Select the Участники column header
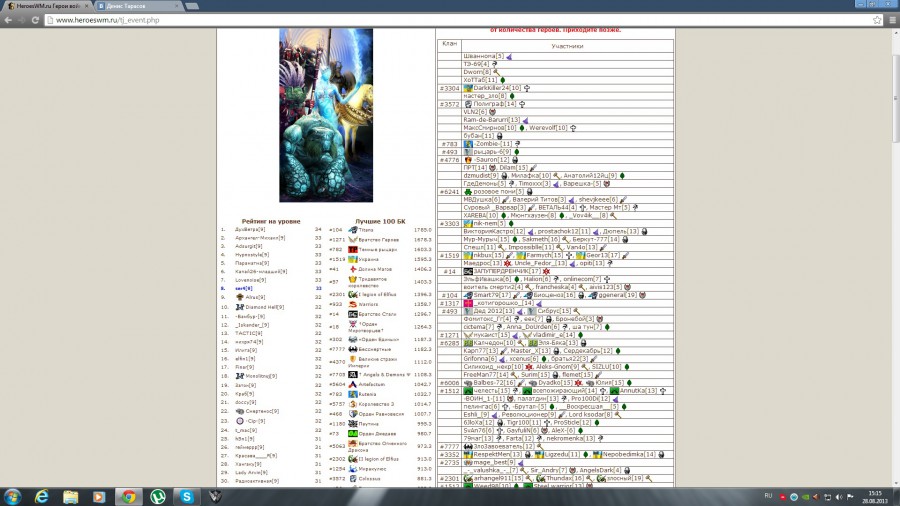The height and width of the screenshot is (506, 900). point(567,46)
